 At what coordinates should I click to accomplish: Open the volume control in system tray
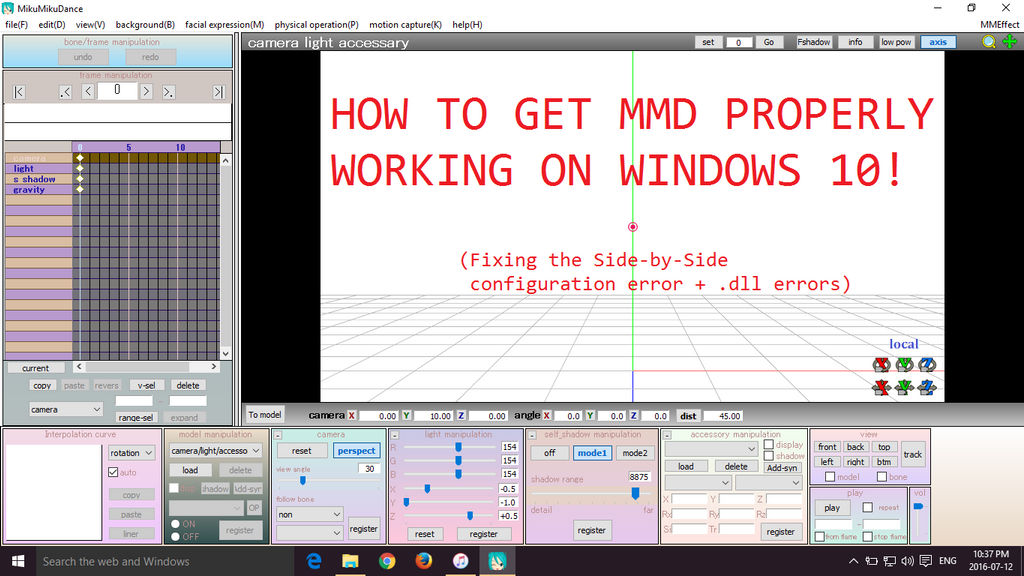click(907, 561)
